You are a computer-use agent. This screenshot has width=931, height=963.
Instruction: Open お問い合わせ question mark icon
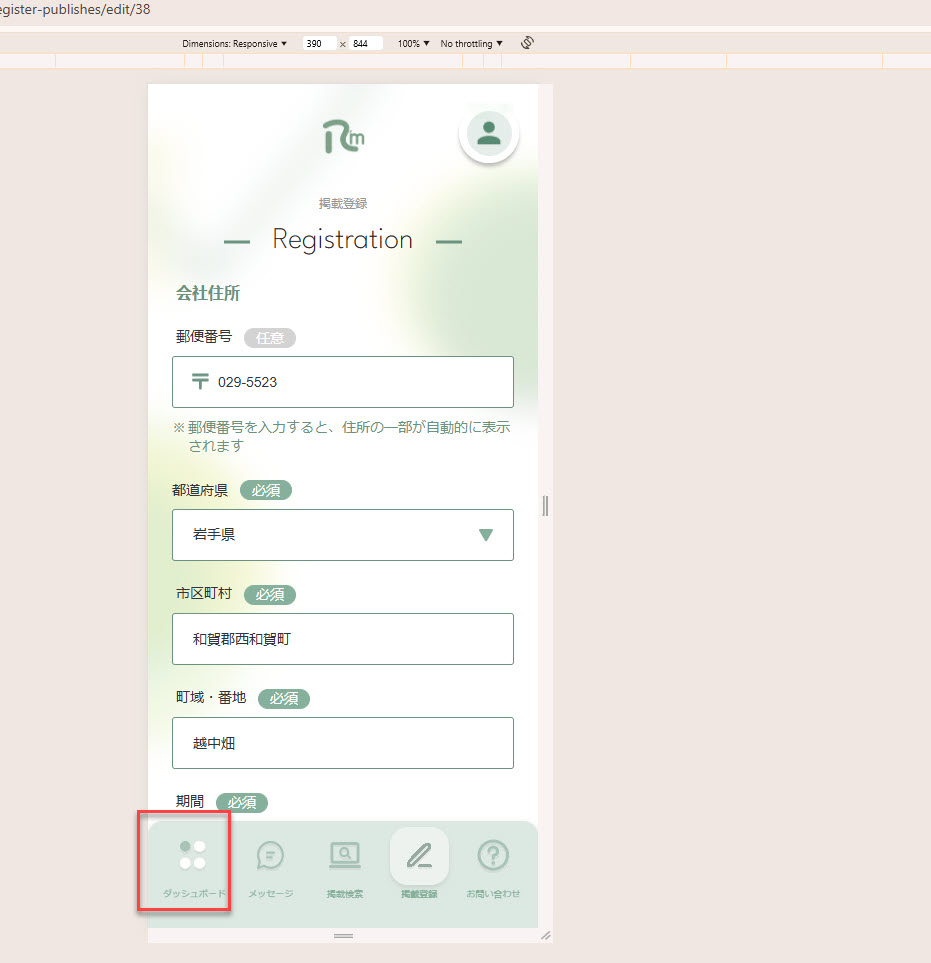tap(493, 856)
